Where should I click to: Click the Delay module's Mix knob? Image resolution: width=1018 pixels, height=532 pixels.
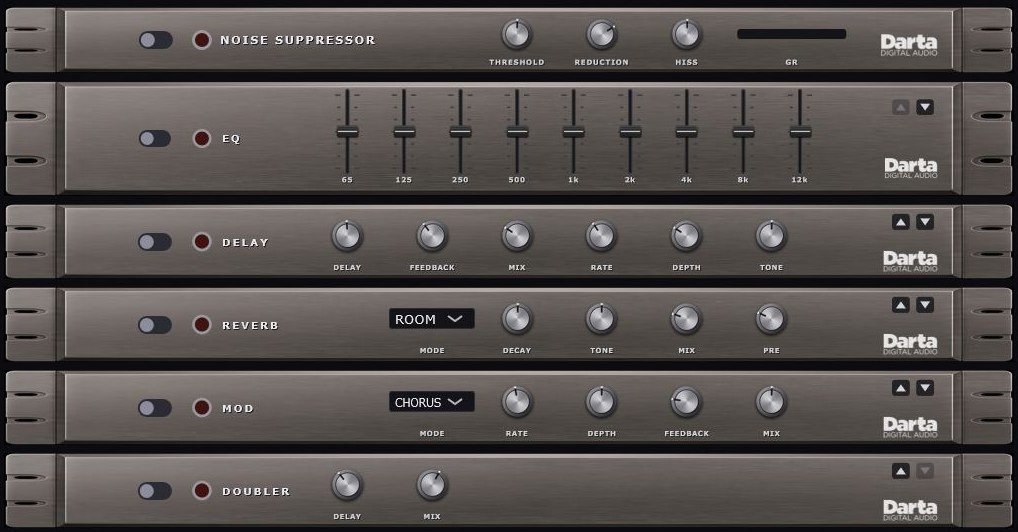517,236
